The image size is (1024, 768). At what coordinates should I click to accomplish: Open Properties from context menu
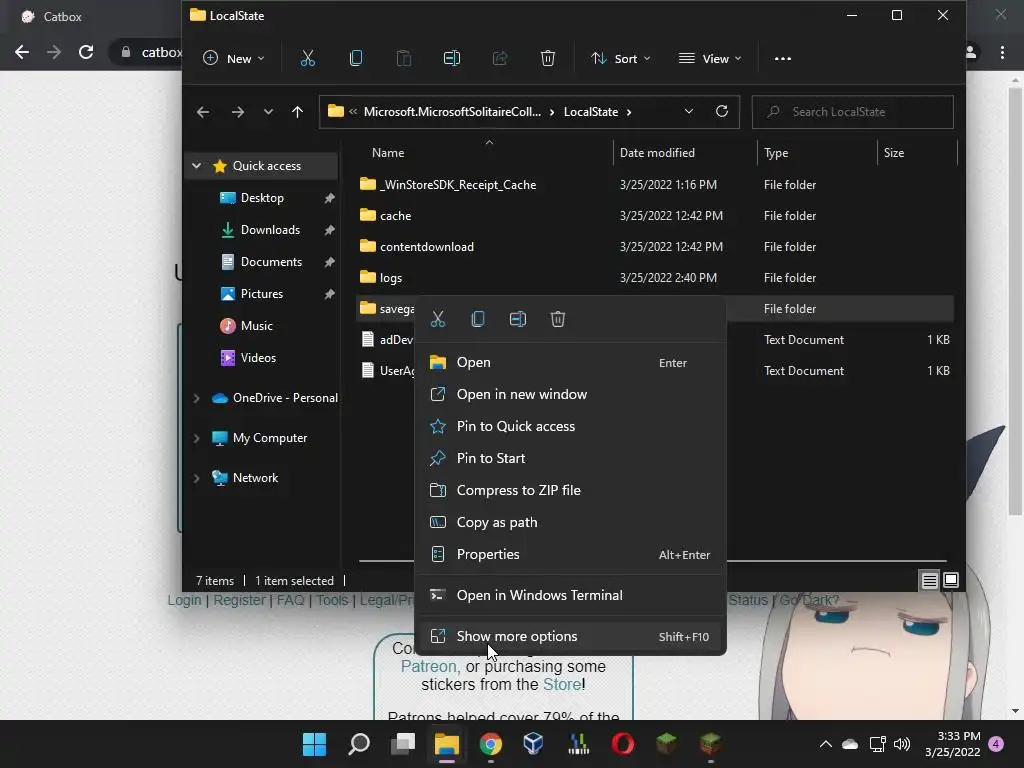coord(570,554)
